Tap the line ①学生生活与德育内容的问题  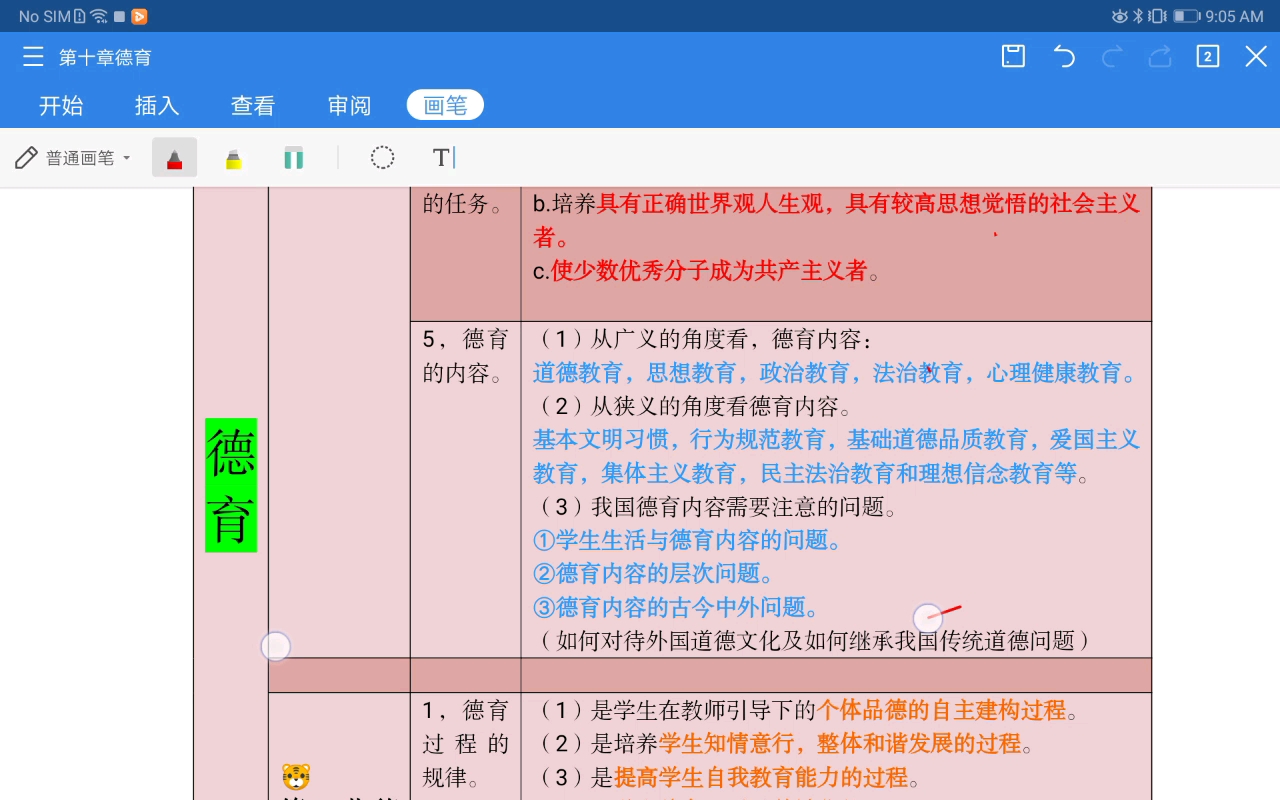[x=688, y=540]
